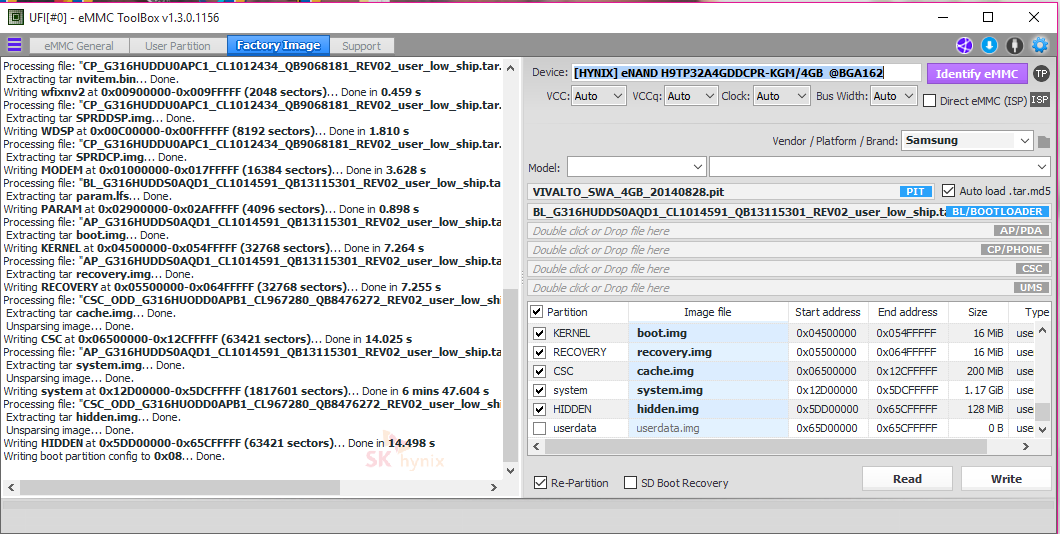The height and width of the screenshot is (534, 1060).
Task: Expand the VCC voltage dropdown
Action: click(x=600, y=96)
